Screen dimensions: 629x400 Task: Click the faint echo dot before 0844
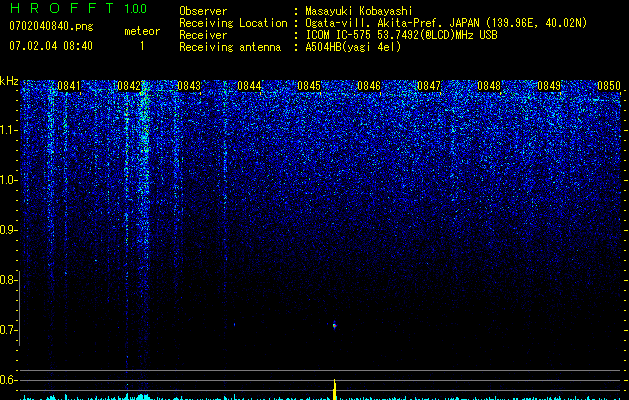235,324
